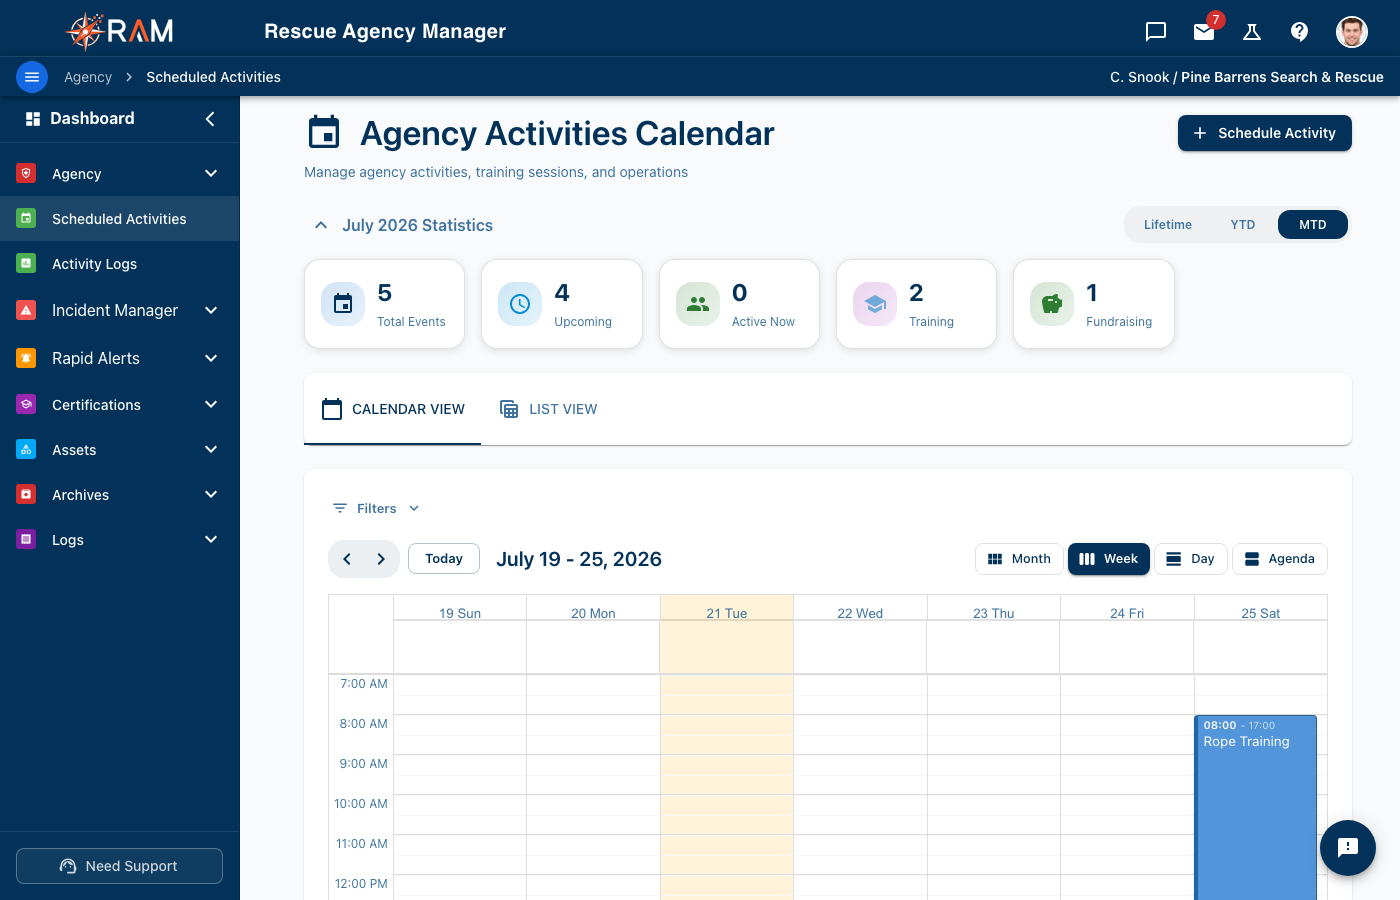Expand the Incident Manager menu chevron
This screenshot has height=900, width=1400.
(x=211, y=310)
